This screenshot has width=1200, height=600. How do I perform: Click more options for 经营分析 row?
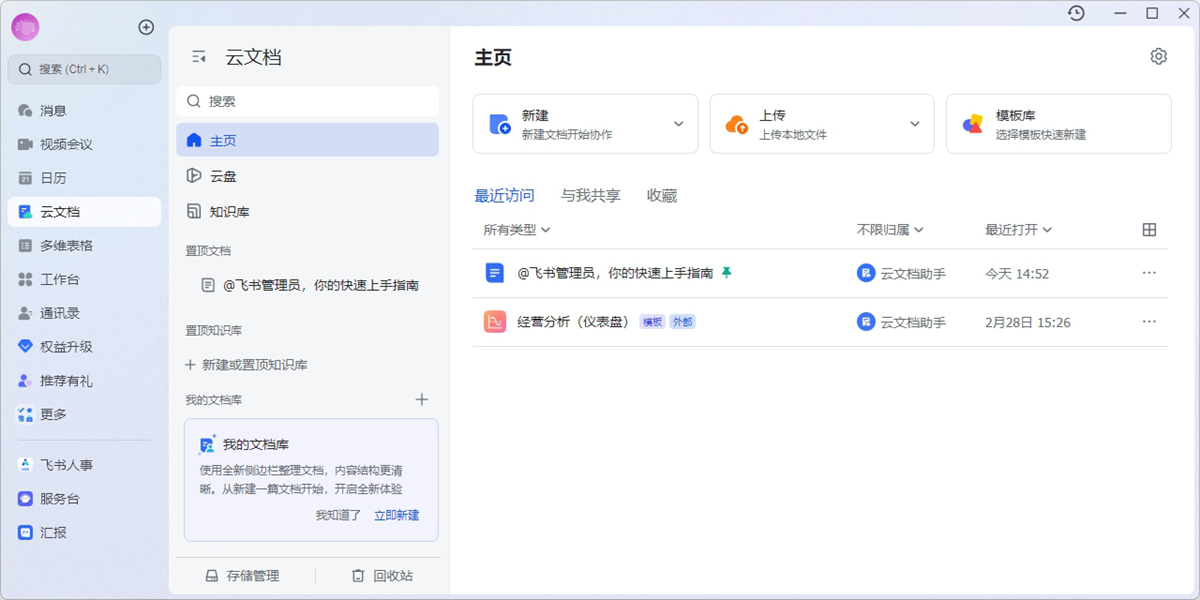(1149, 322)
